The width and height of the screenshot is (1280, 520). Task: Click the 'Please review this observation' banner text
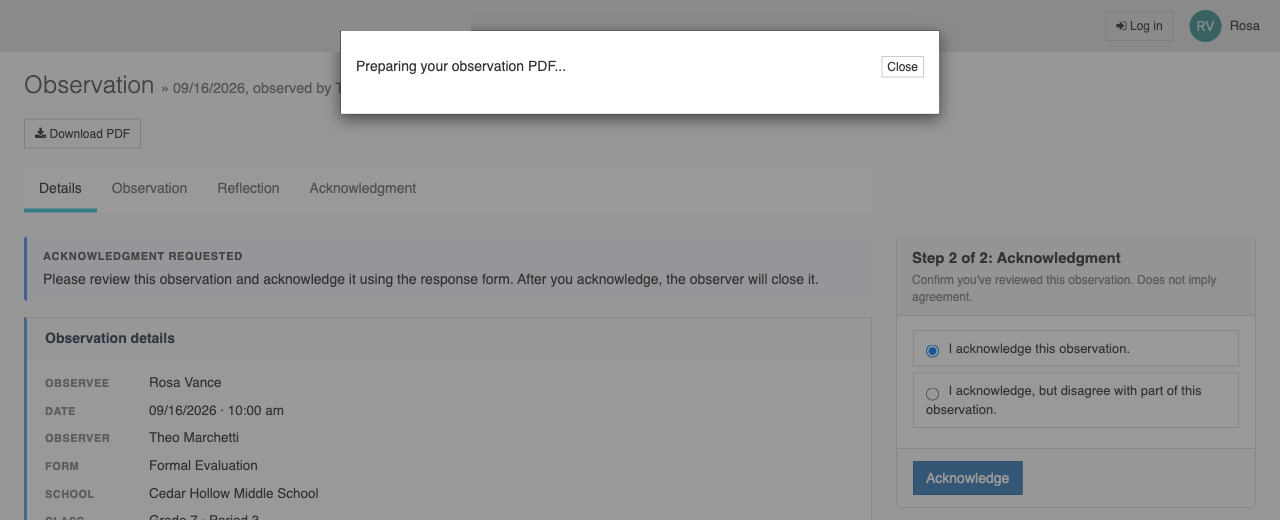click(x=431, y=279)
